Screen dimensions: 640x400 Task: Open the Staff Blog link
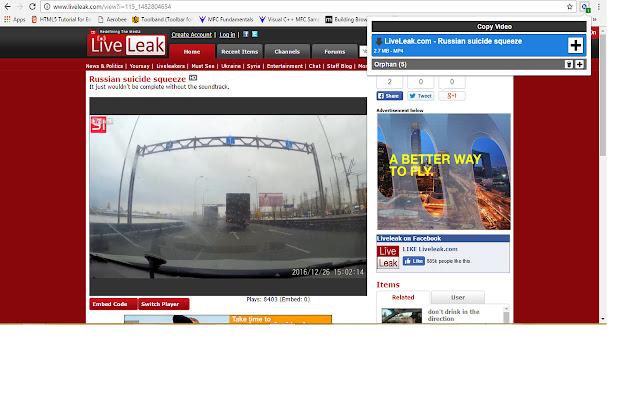339,66
